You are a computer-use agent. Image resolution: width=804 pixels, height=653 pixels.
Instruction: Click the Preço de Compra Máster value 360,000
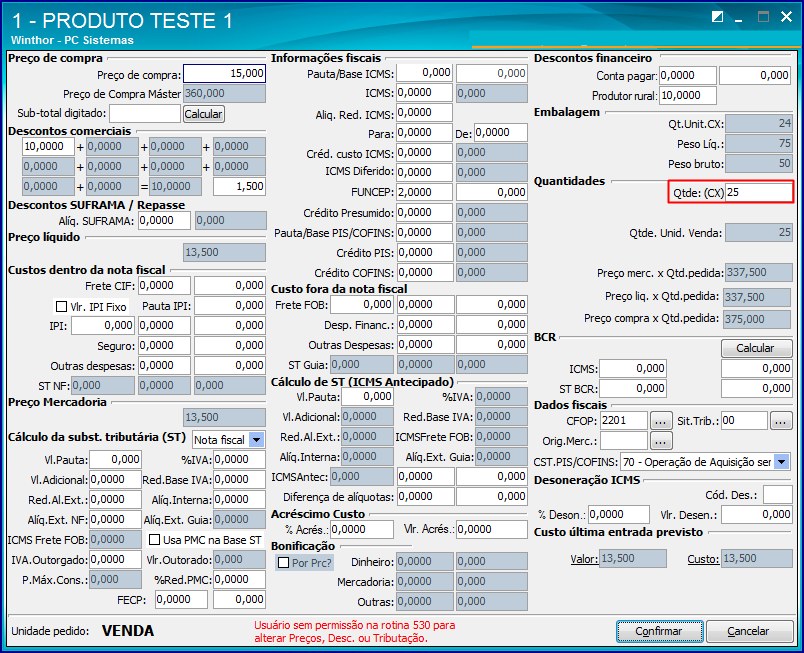(x=224, y=94)
